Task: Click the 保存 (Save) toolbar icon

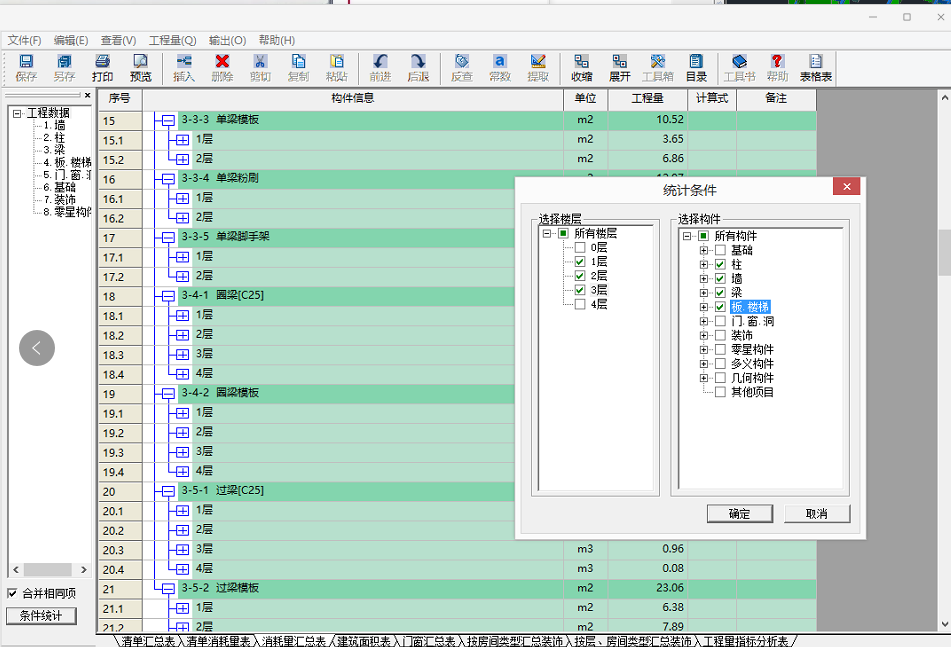Action: 26,68
